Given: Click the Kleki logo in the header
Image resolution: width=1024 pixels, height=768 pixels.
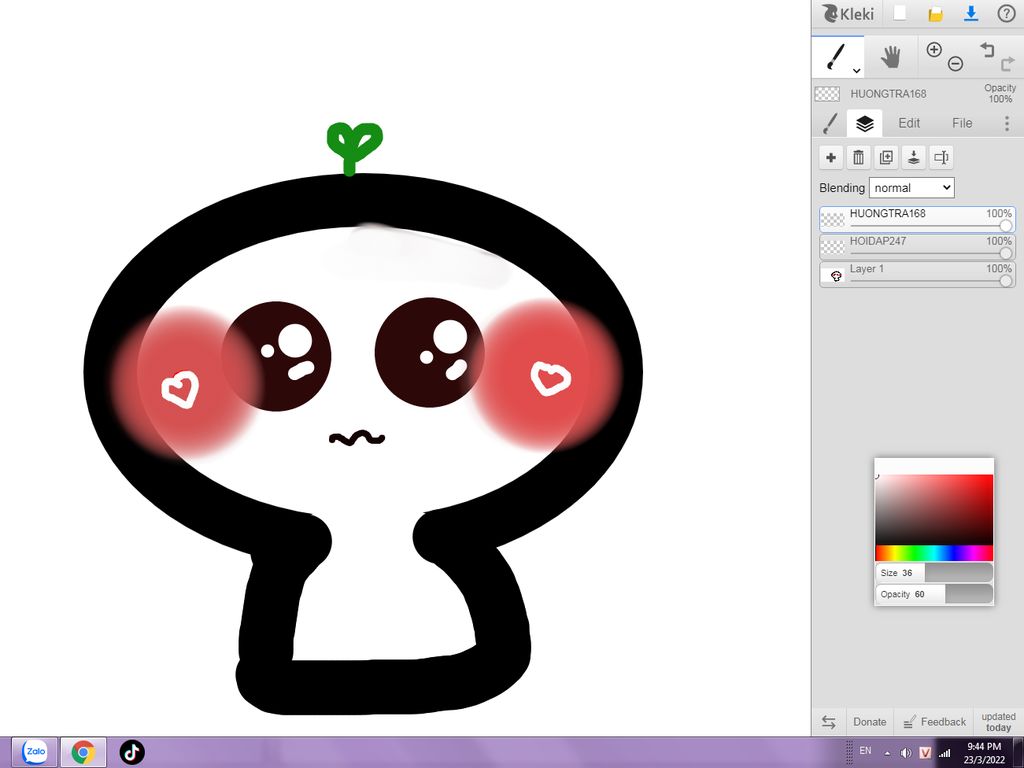Looking at the screenshot, I should tap(848, 14).
